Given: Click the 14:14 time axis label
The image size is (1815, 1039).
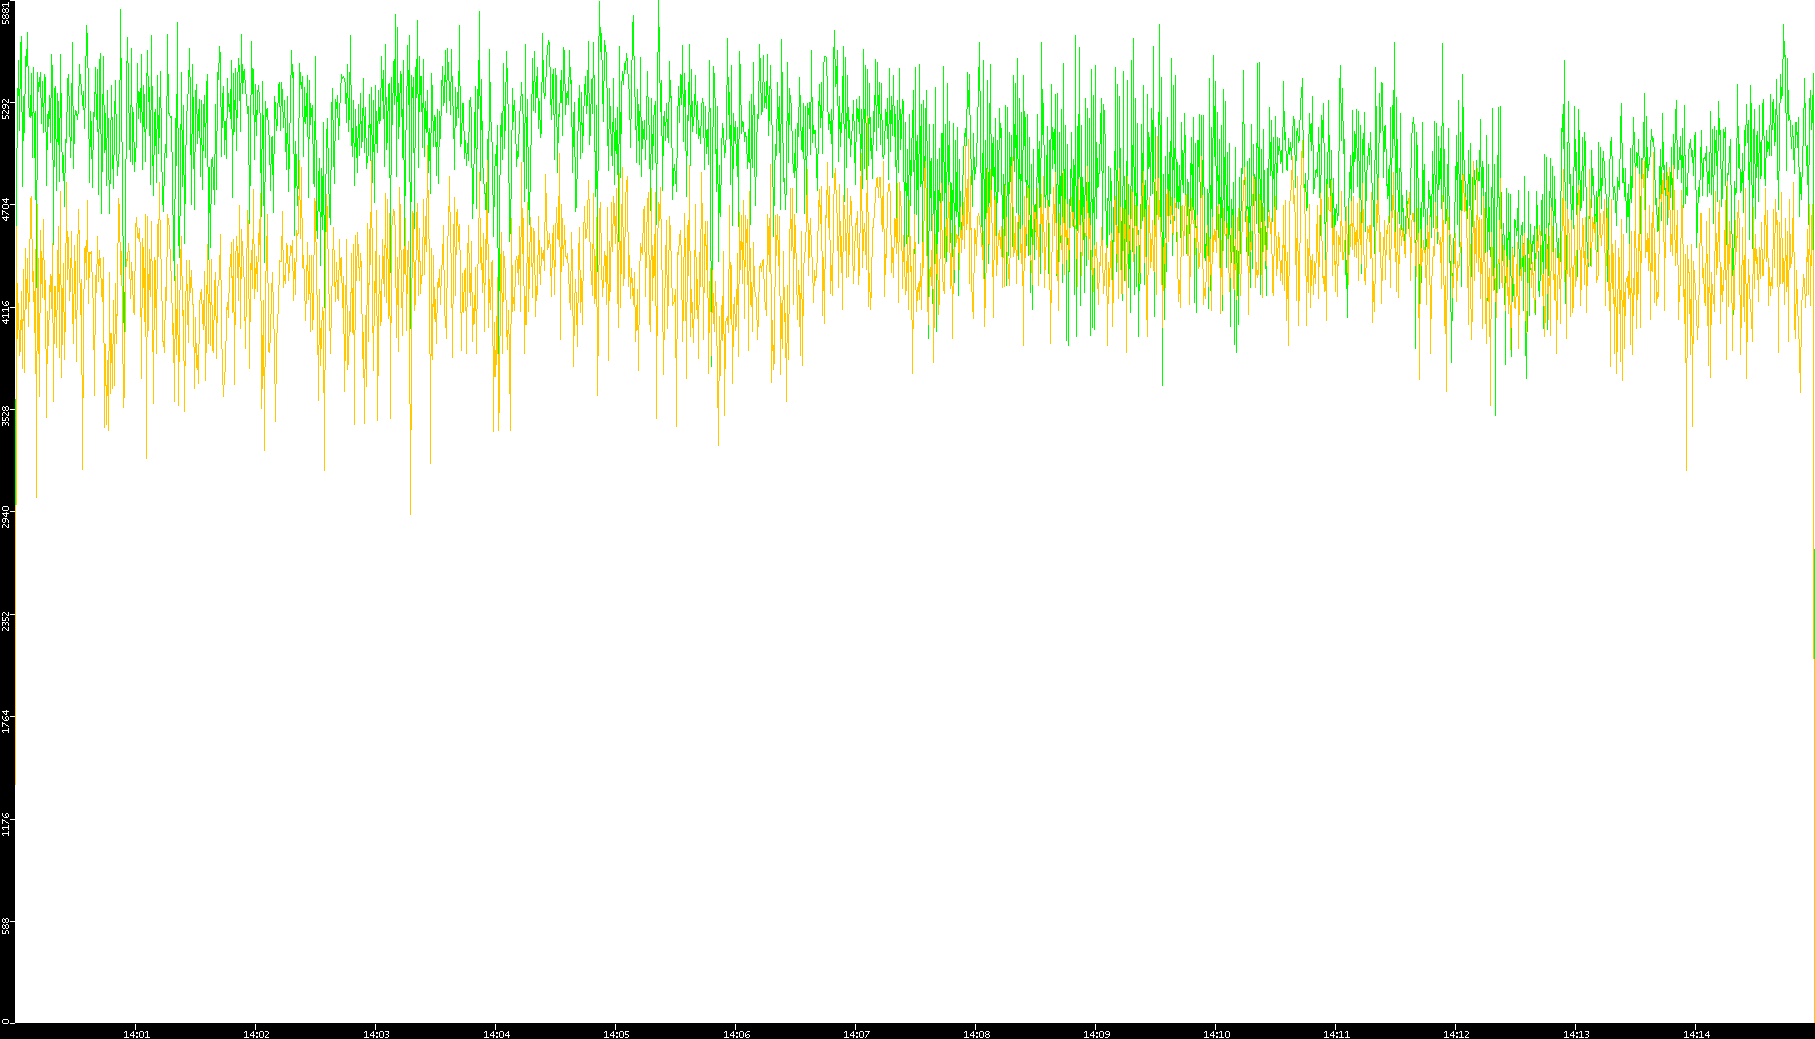Looking at the screenshot, I should click(1696, 1034).
